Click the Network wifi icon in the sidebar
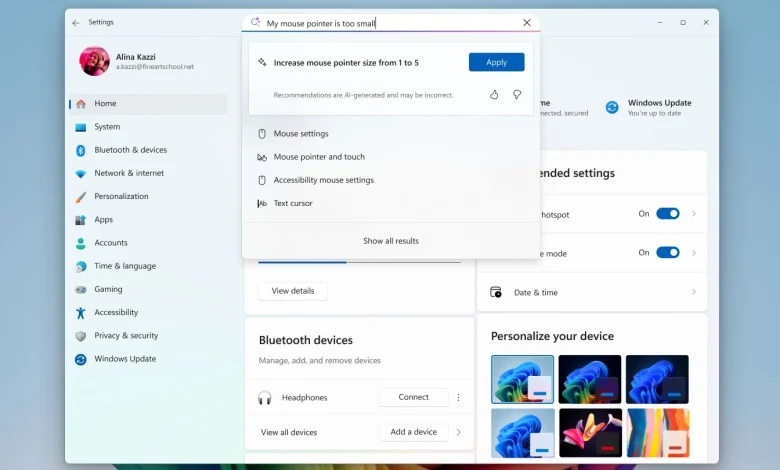 [x=81, y=174]
